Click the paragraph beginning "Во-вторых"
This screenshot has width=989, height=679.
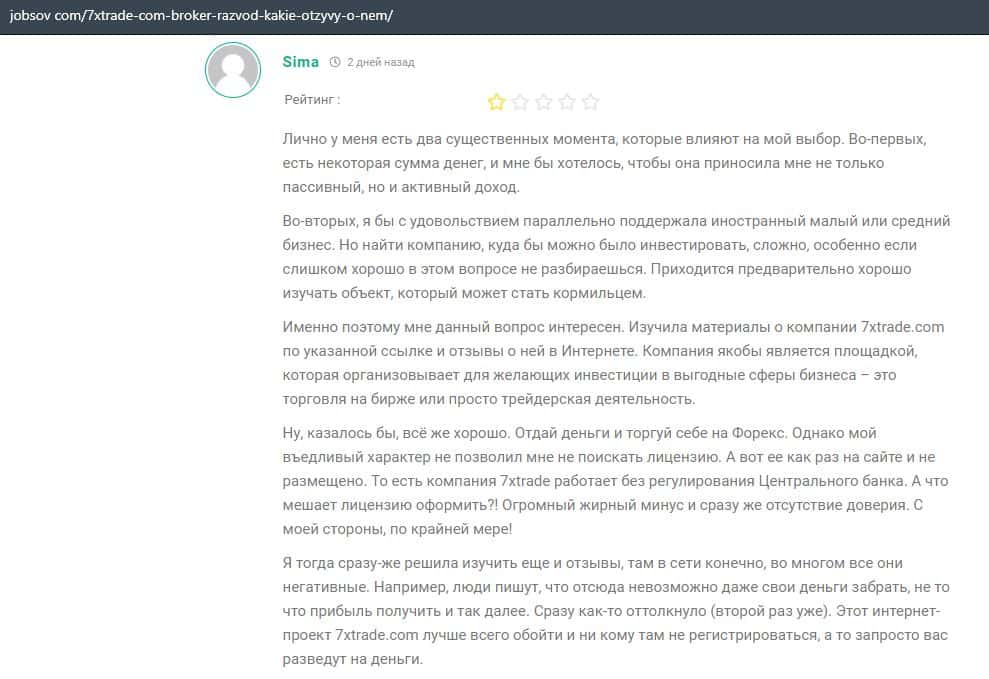(x=600, y=257)
